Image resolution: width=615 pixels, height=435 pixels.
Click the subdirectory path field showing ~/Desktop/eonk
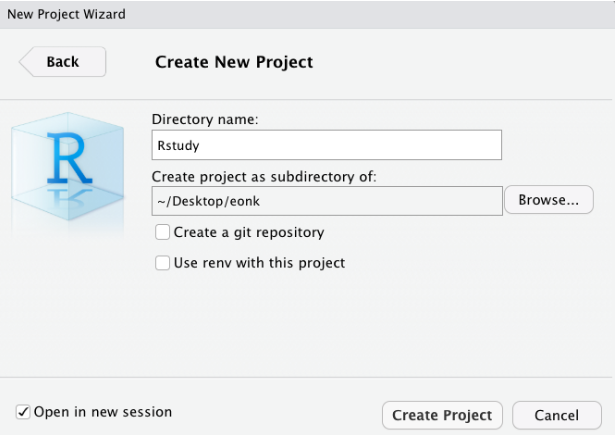point(326,201)
